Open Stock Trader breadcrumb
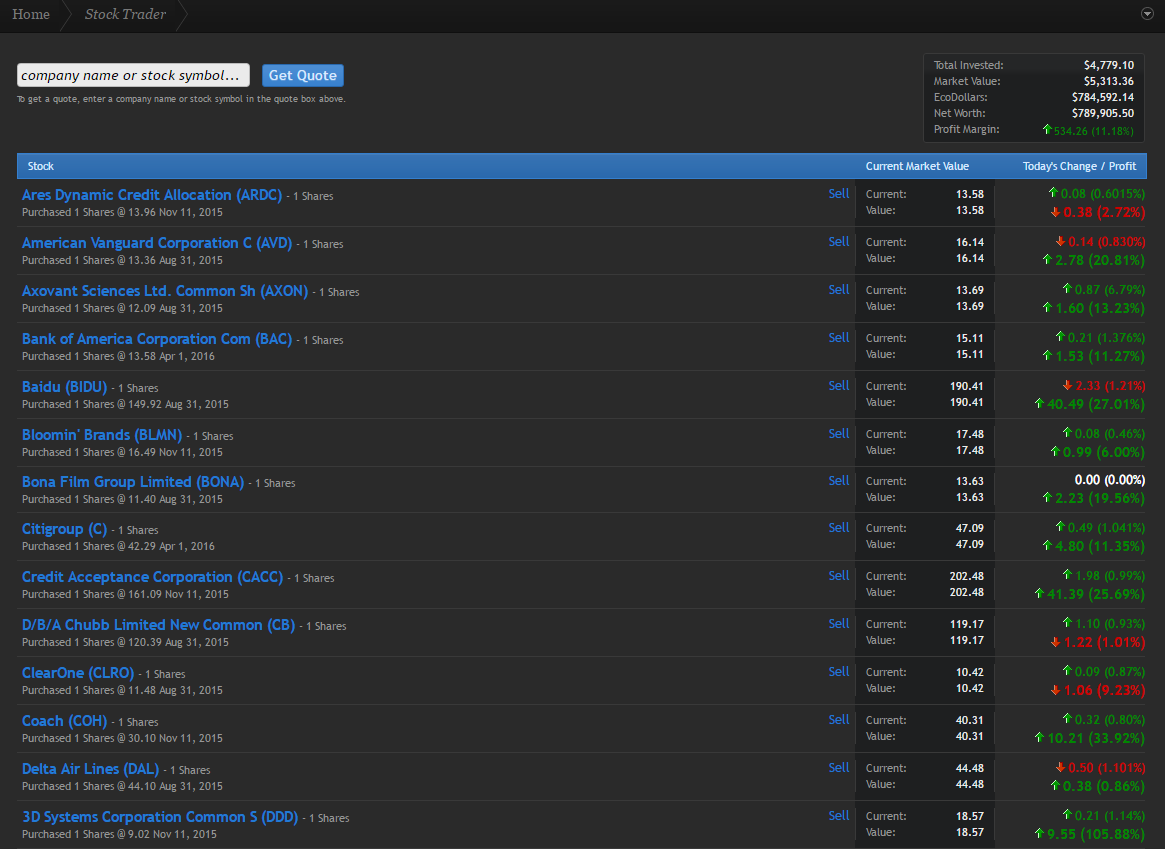This screenshot has height=849, width=1165. pos(125,14)
